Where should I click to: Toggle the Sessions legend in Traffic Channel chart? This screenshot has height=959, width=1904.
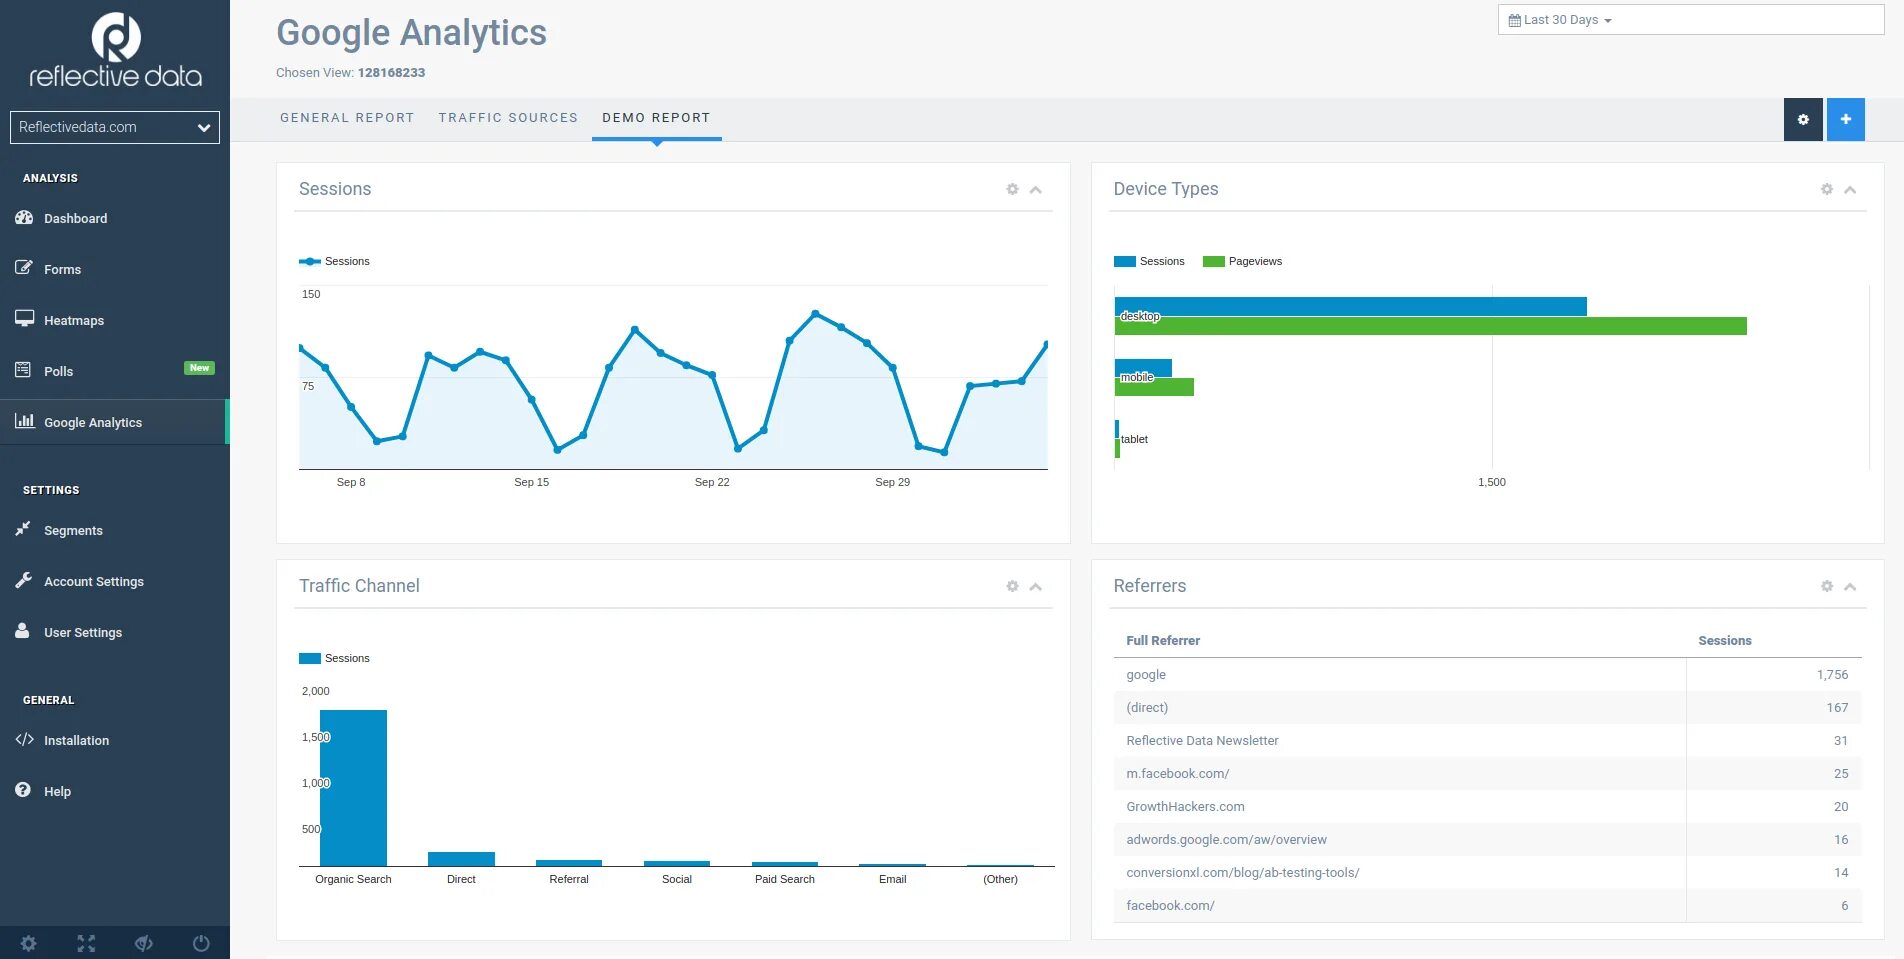(334, 658)
